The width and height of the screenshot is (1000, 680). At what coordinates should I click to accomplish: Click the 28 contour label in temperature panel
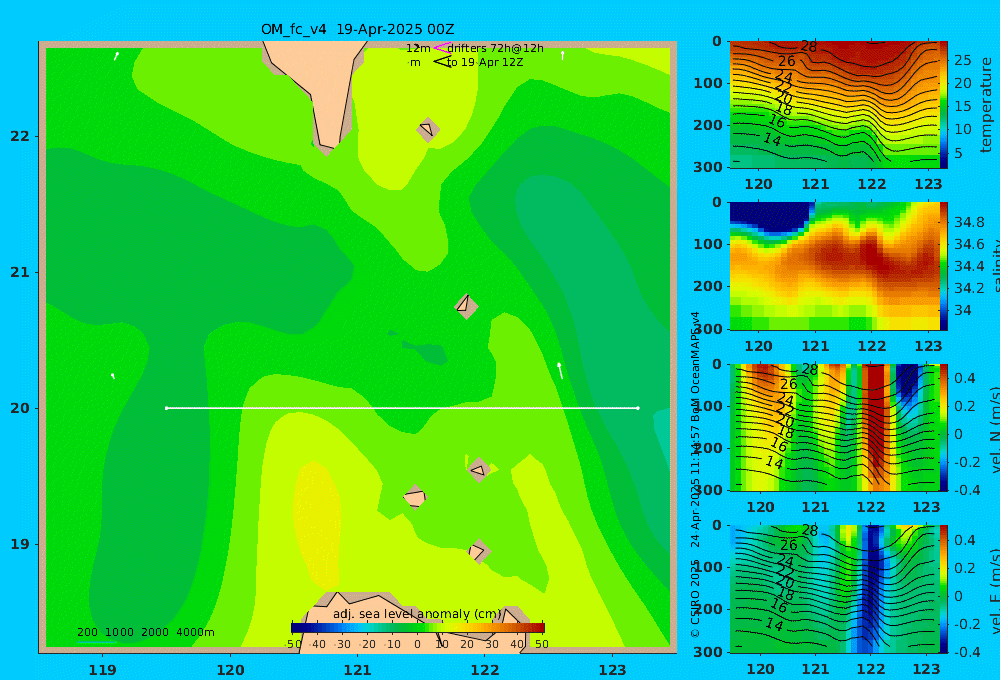[808, 46]
